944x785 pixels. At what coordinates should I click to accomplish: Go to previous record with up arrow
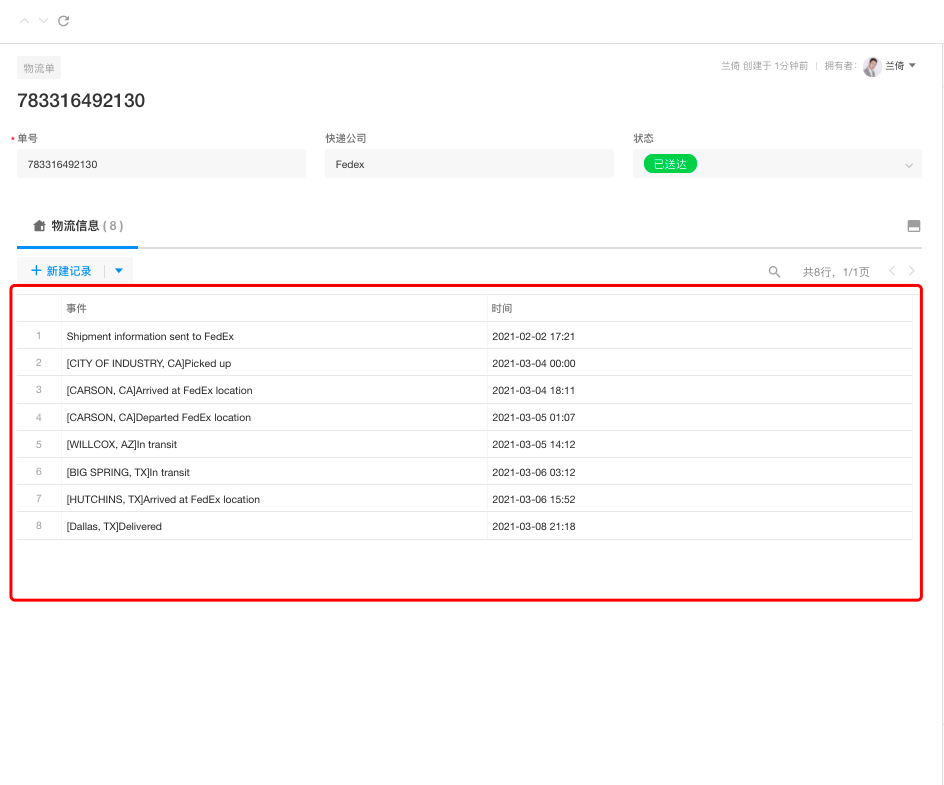pyautogui.click(x=25, y=21)
